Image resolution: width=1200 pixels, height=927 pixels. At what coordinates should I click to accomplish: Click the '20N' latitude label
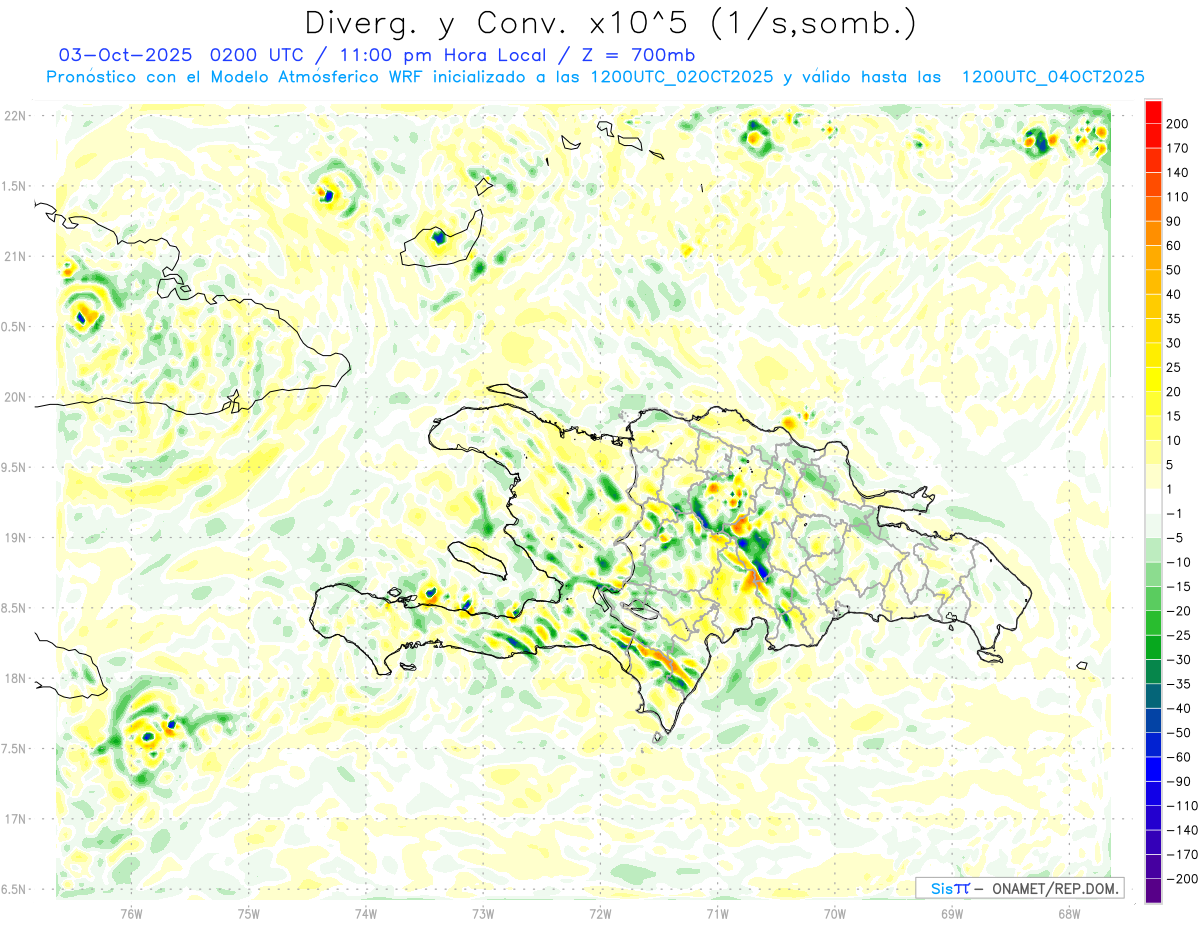point(14,397)
